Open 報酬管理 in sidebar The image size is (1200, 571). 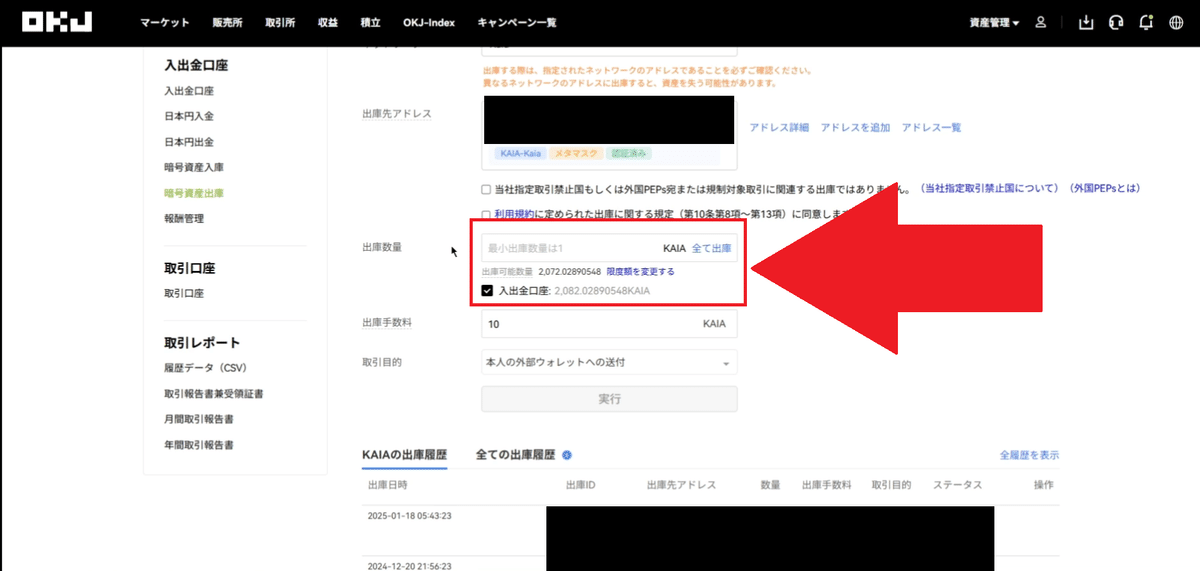pyautogui.click(x=184, y=218)
